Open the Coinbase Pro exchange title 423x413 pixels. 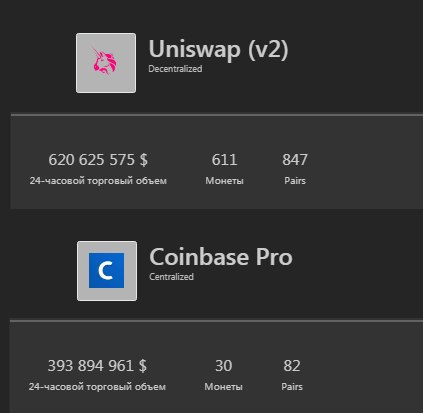pyautogui.click(x=221, y=257)
